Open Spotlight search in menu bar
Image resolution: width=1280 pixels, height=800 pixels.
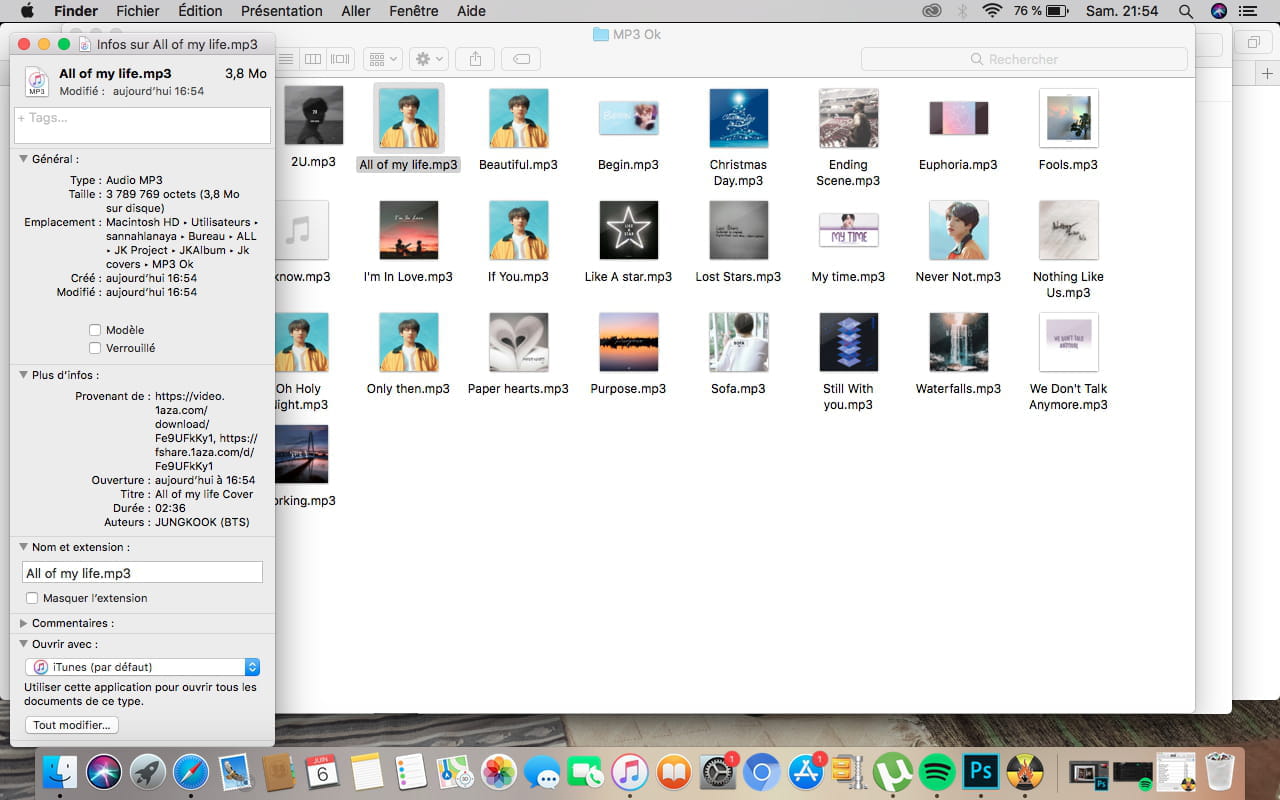pyautogui.click(x=1185, y=11)
